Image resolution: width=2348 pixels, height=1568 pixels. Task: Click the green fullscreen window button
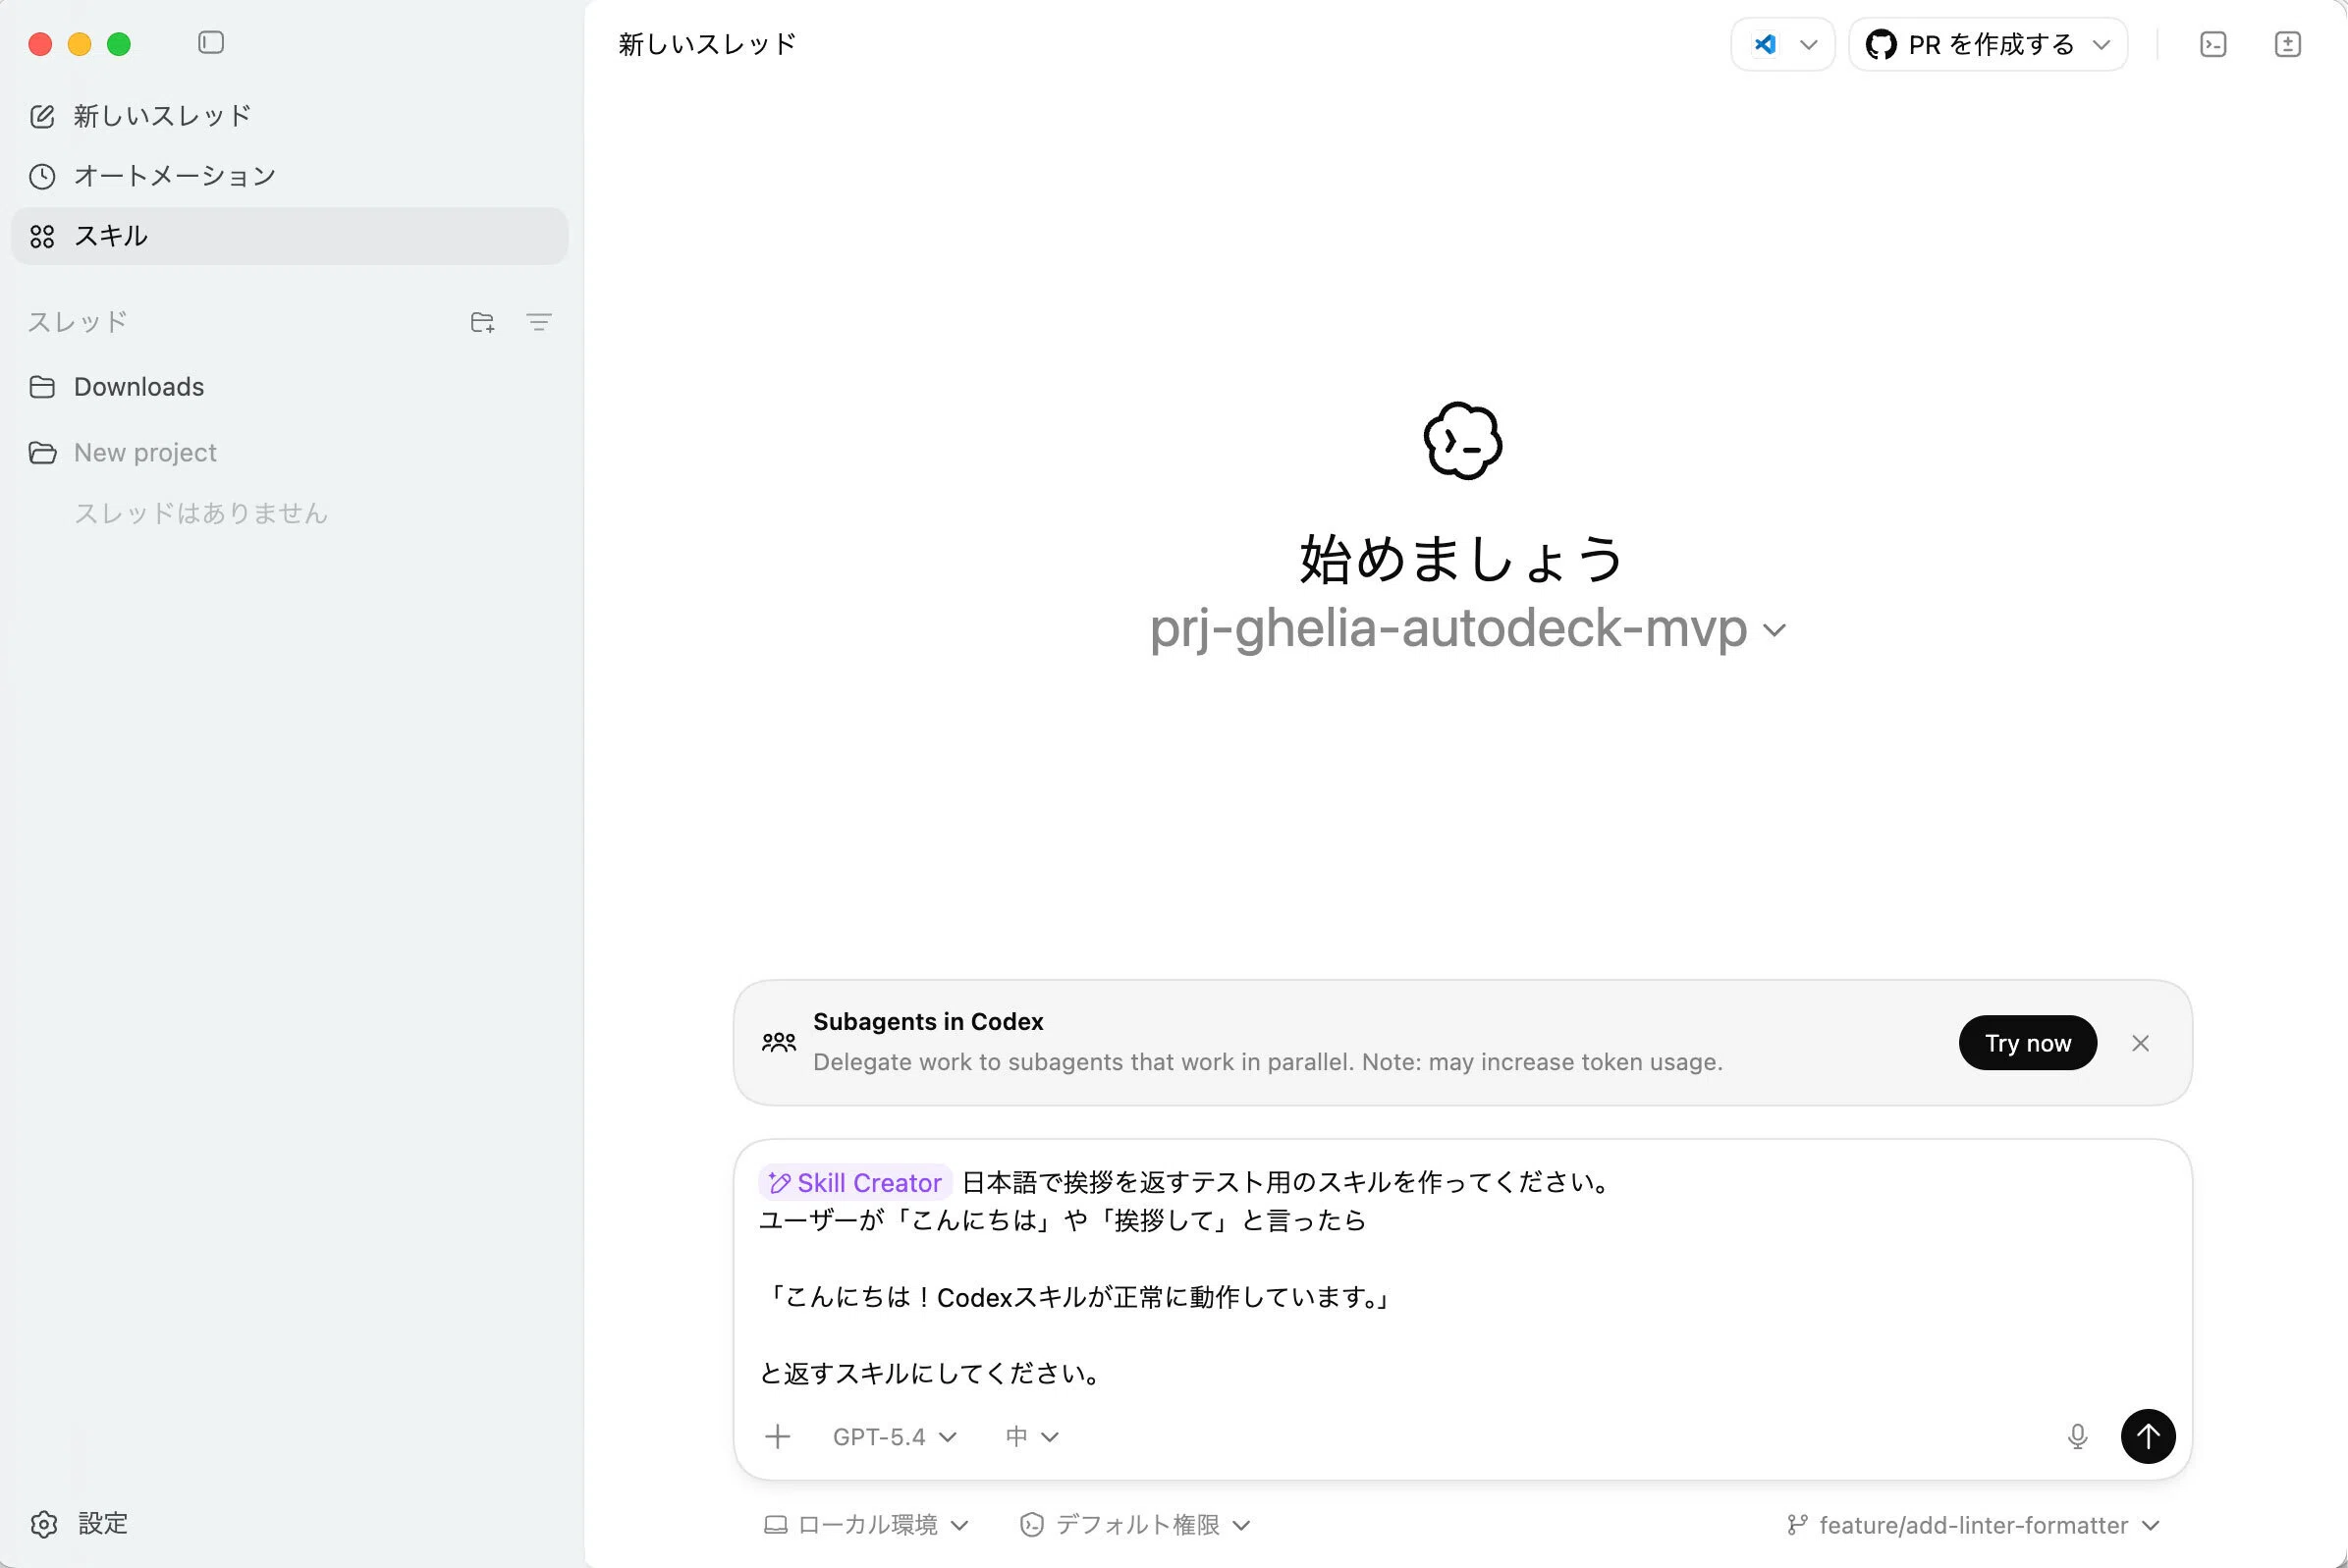[x=119, y=44]
